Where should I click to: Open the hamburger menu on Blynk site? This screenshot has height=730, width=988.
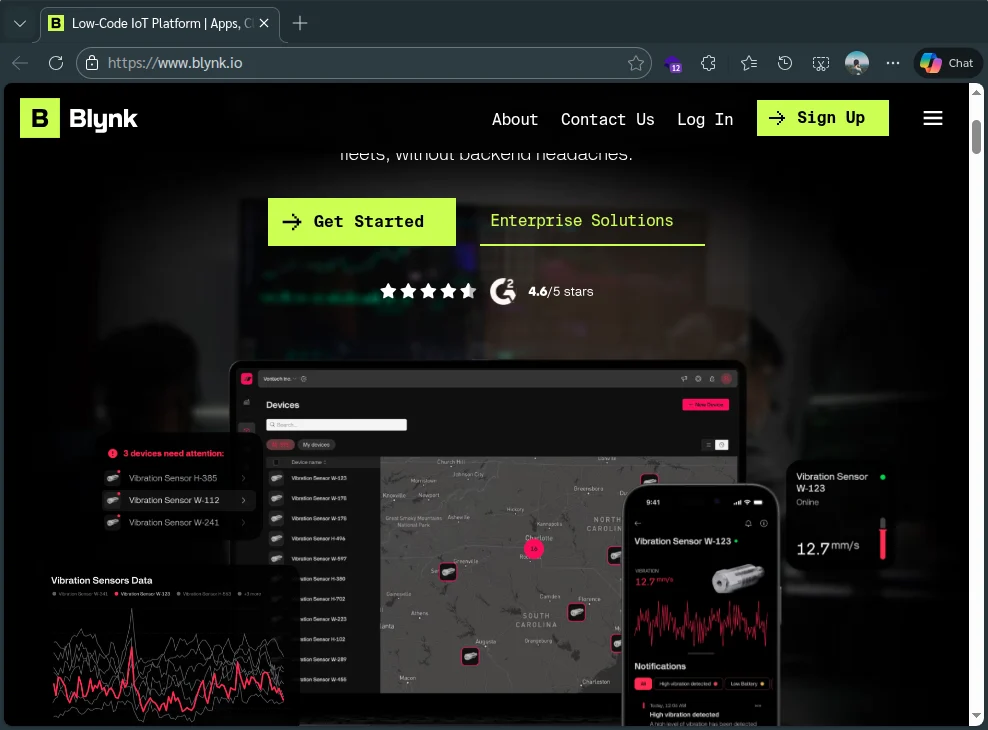932,119
